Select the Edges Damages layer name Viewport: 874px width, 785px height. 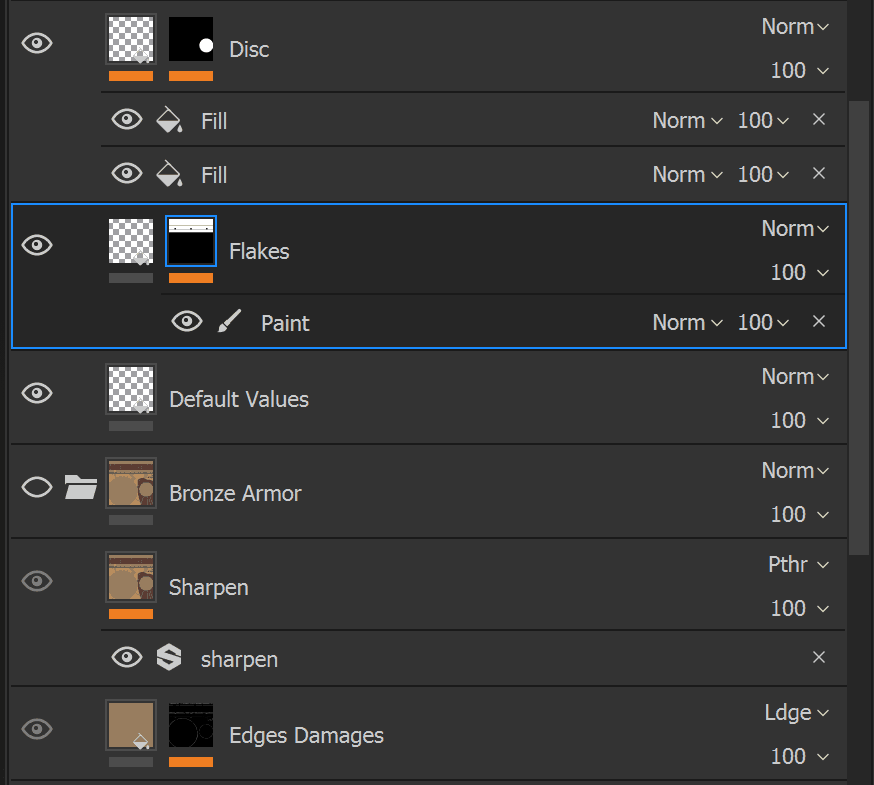(307, 735)
